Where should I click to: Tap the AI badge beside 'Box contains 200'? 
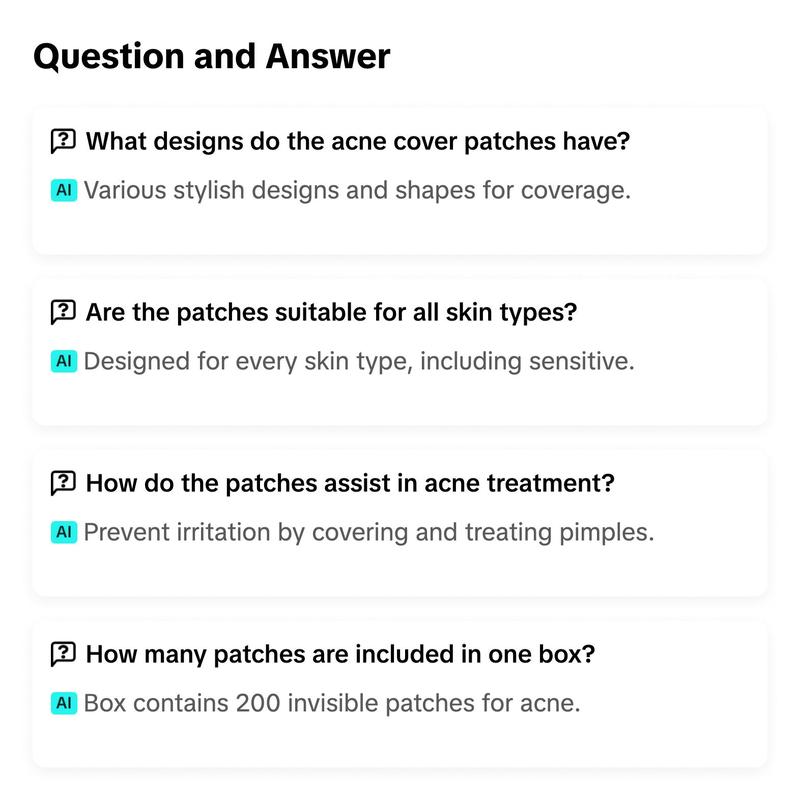[x=64, y=703]
